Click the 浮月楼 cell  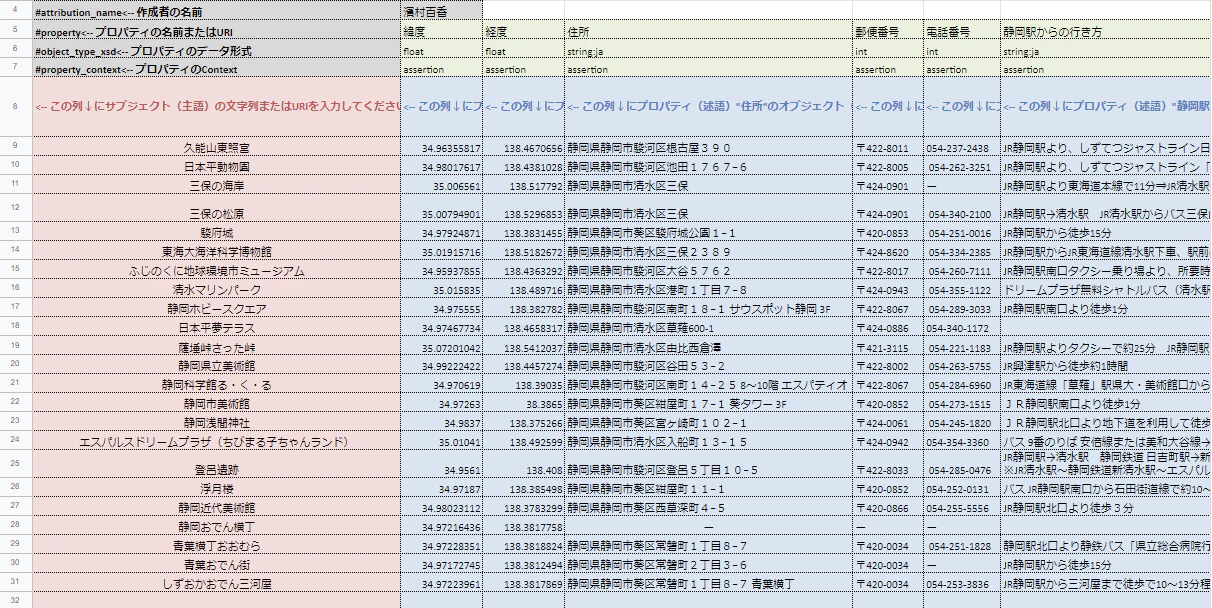point(216,489)
